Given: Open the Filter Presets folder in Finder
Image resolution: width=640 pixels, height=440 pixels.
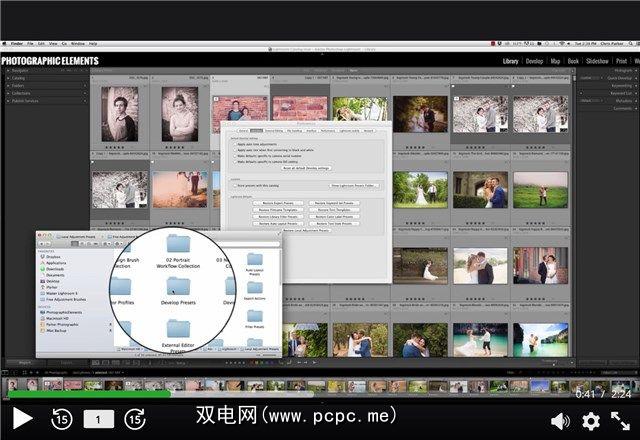Looking at the screenshot, I should click(255, 319).
